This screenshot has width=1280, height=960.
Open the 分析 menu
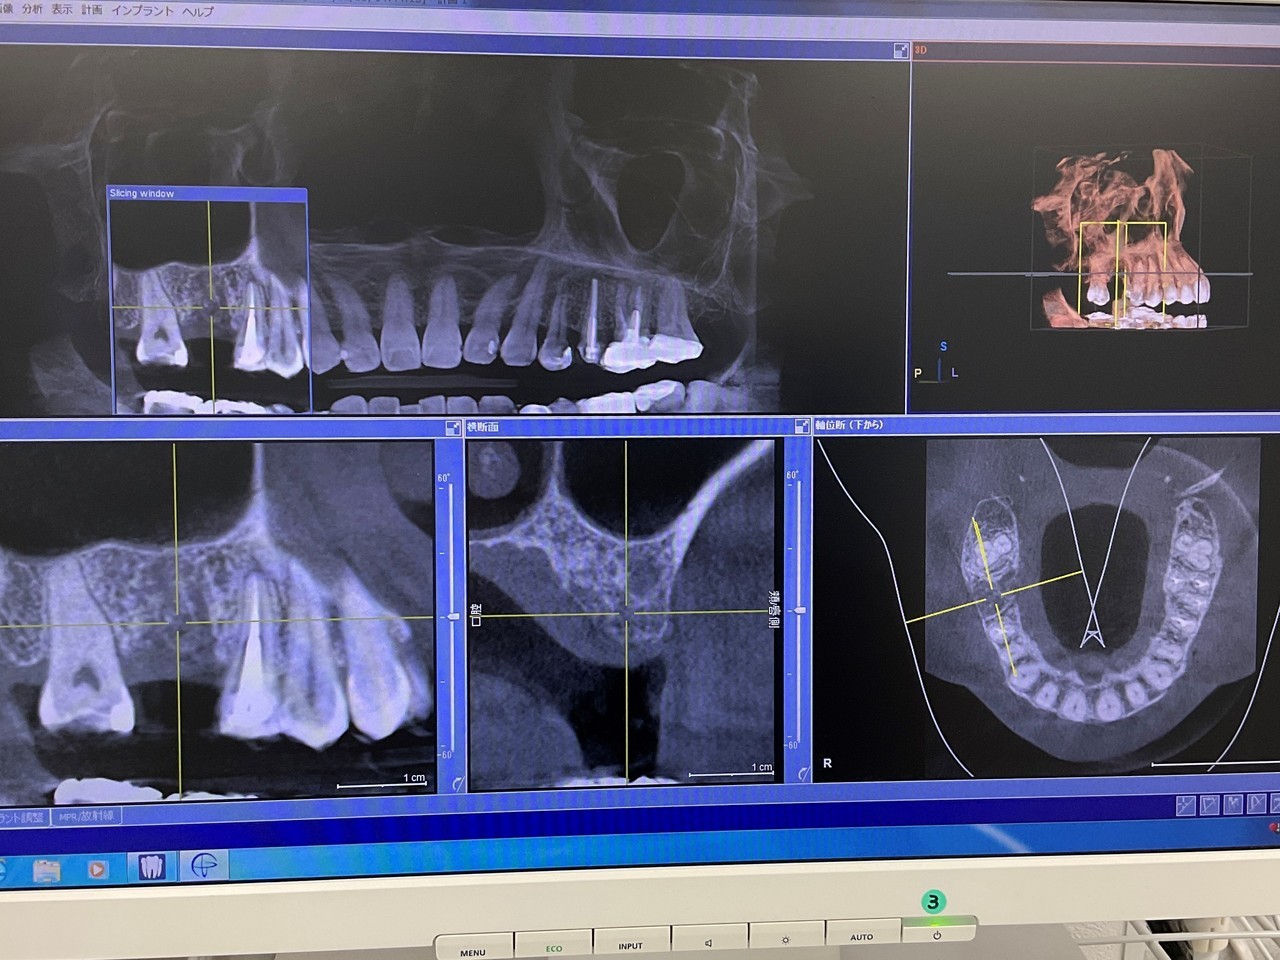click(32, 9)
